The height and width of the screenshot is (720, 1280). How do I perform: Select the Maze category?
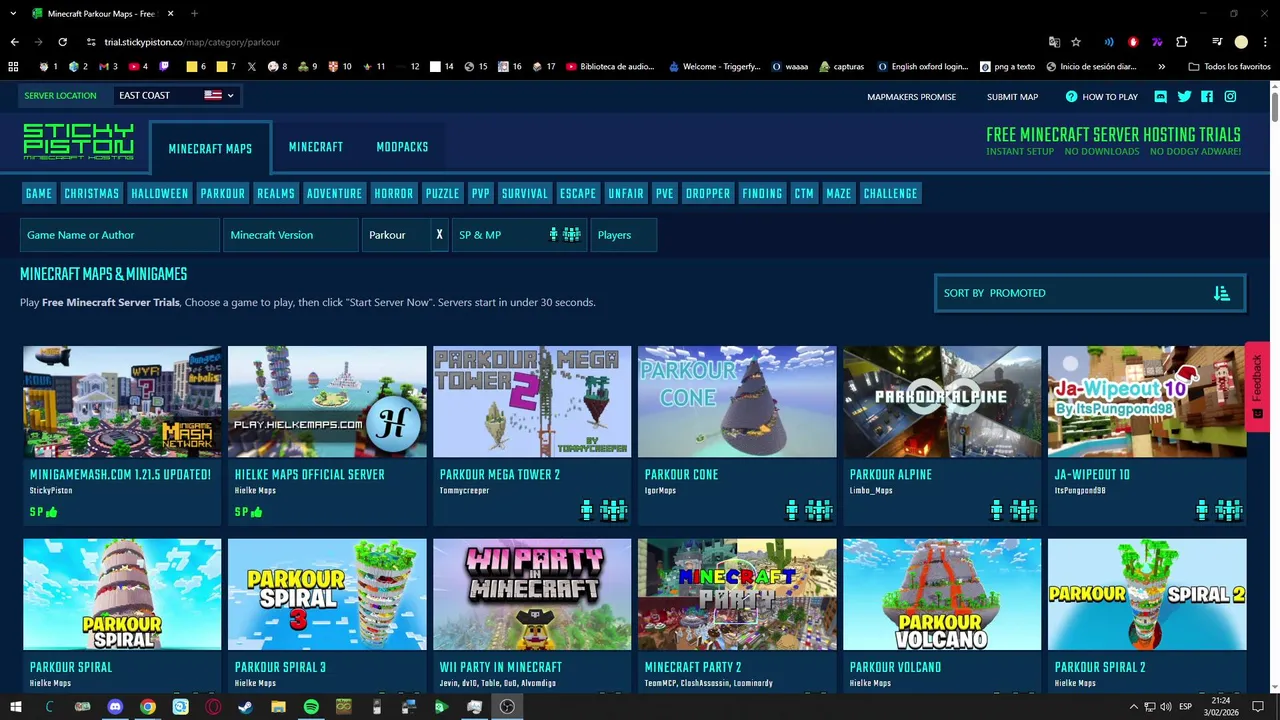point(839,194)
